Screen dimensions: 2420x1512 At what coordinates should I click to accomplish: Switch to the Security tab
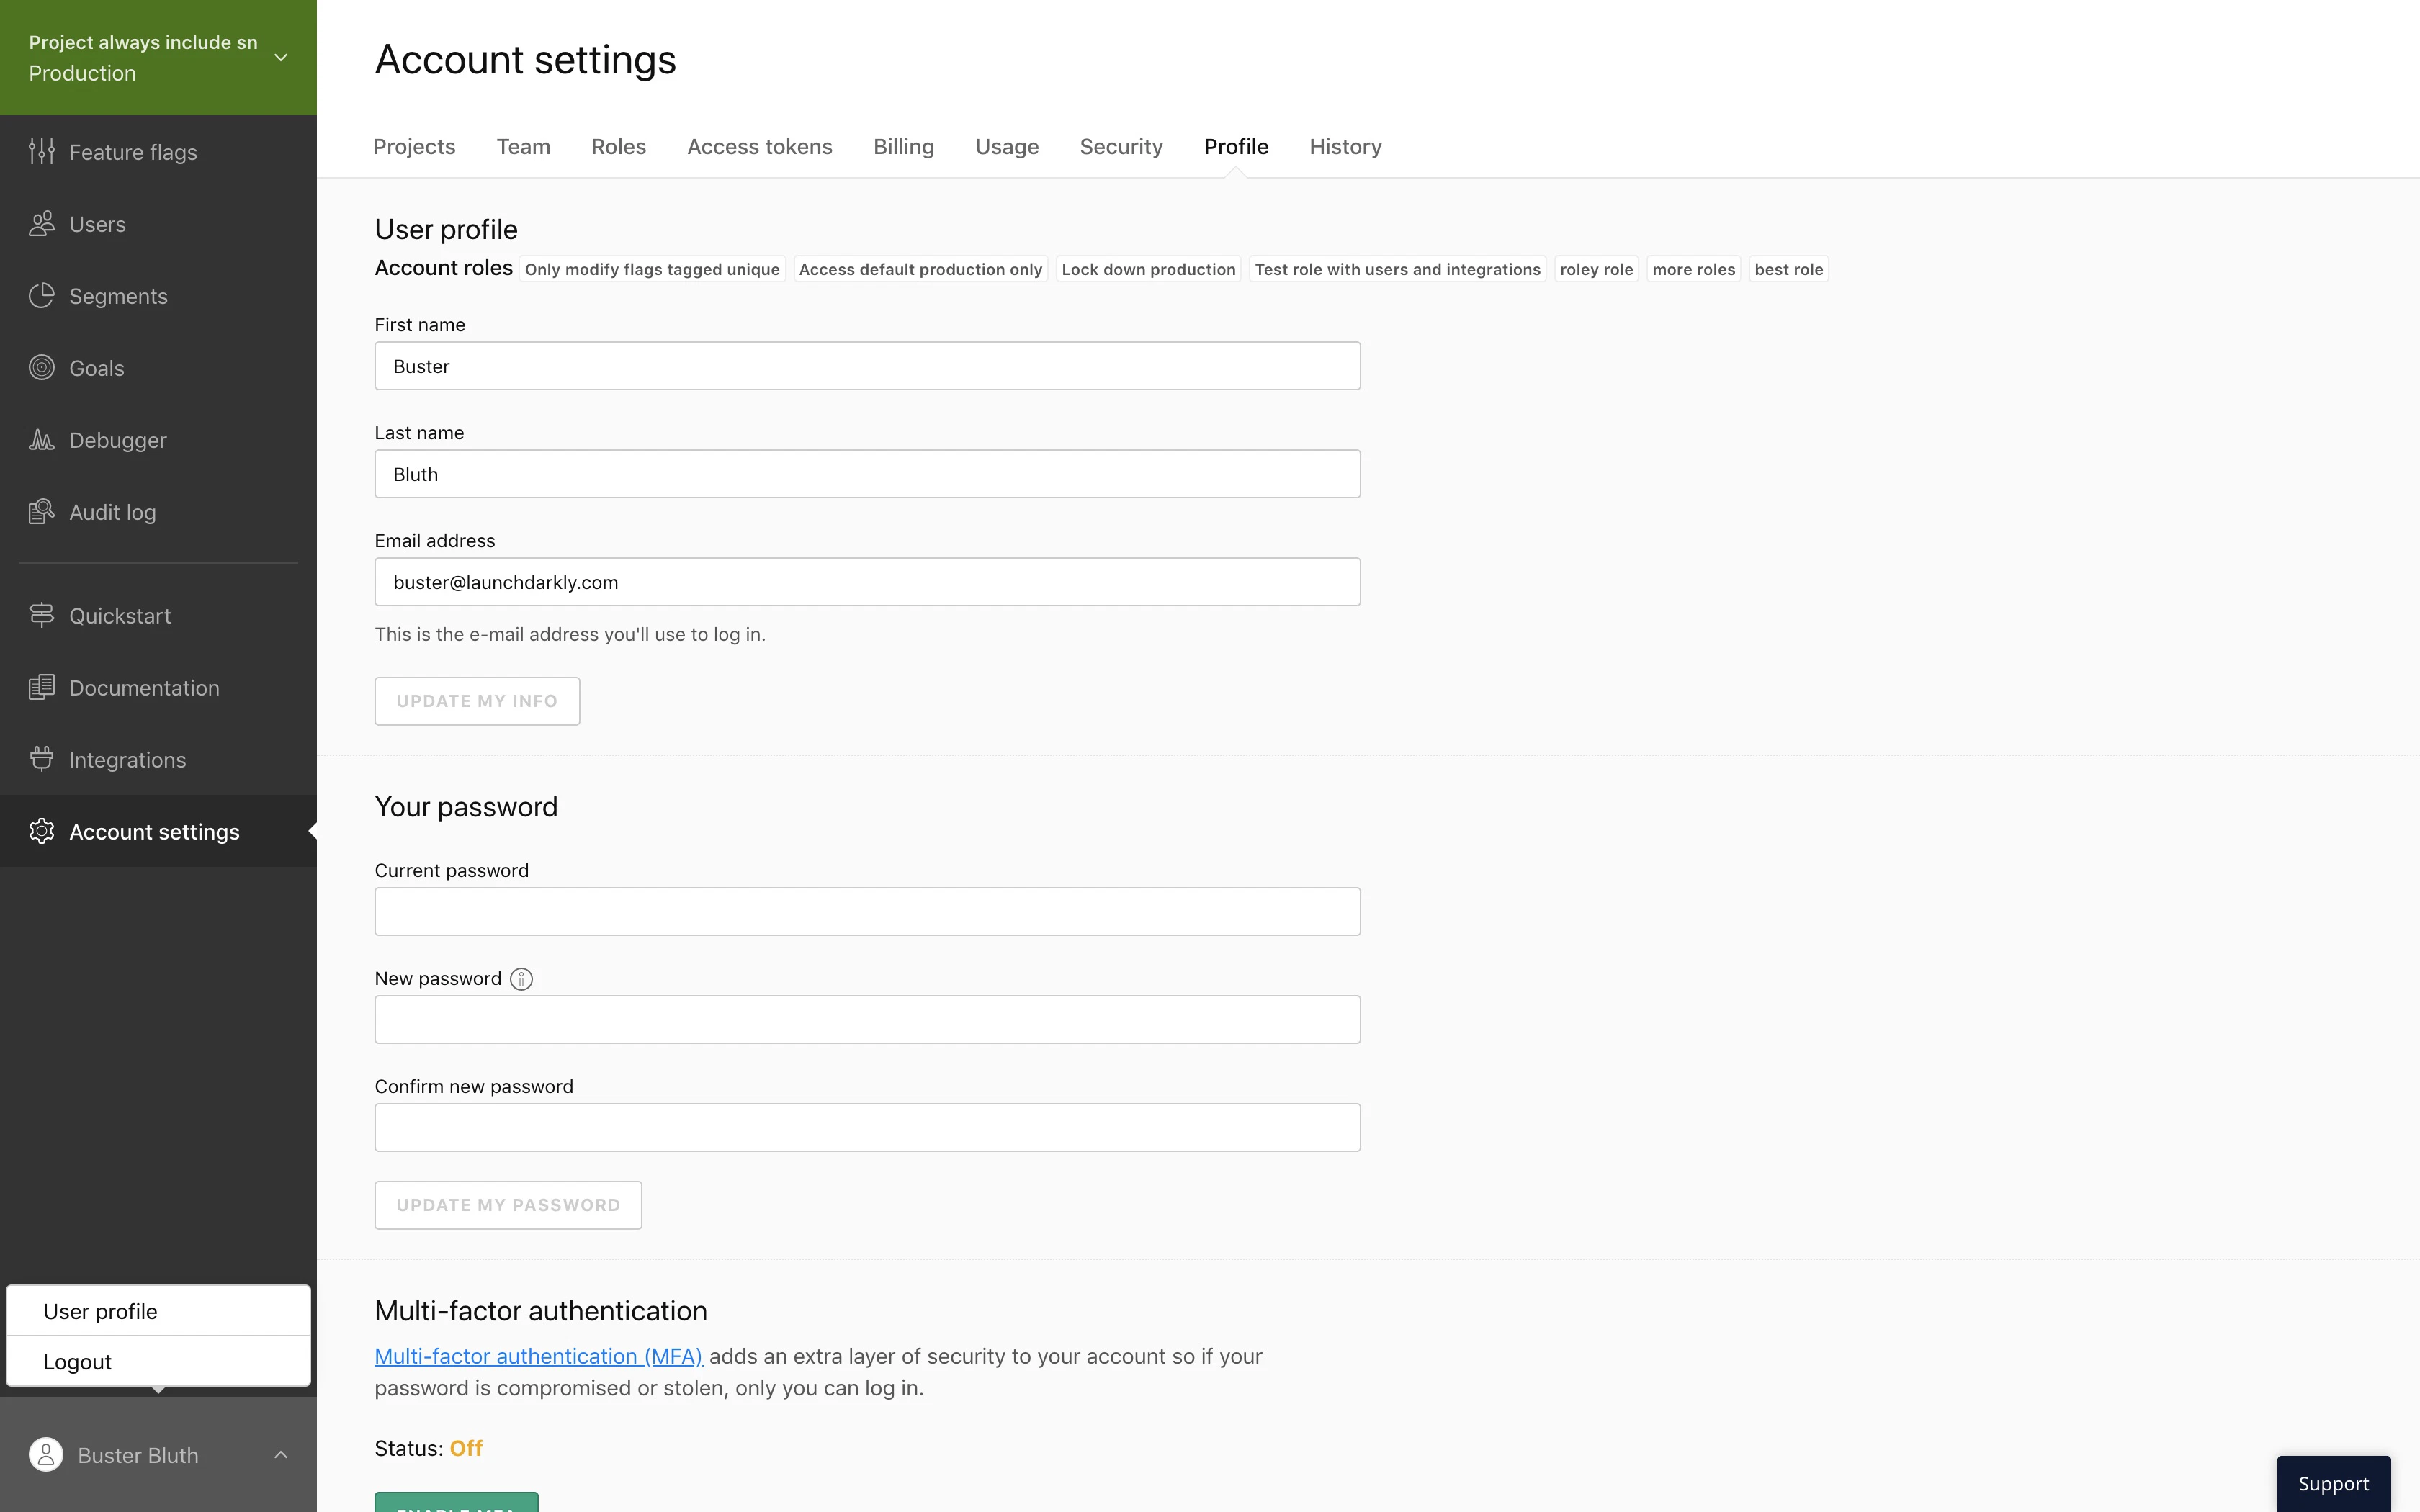pyautogui.click(x=1120, y=146)
